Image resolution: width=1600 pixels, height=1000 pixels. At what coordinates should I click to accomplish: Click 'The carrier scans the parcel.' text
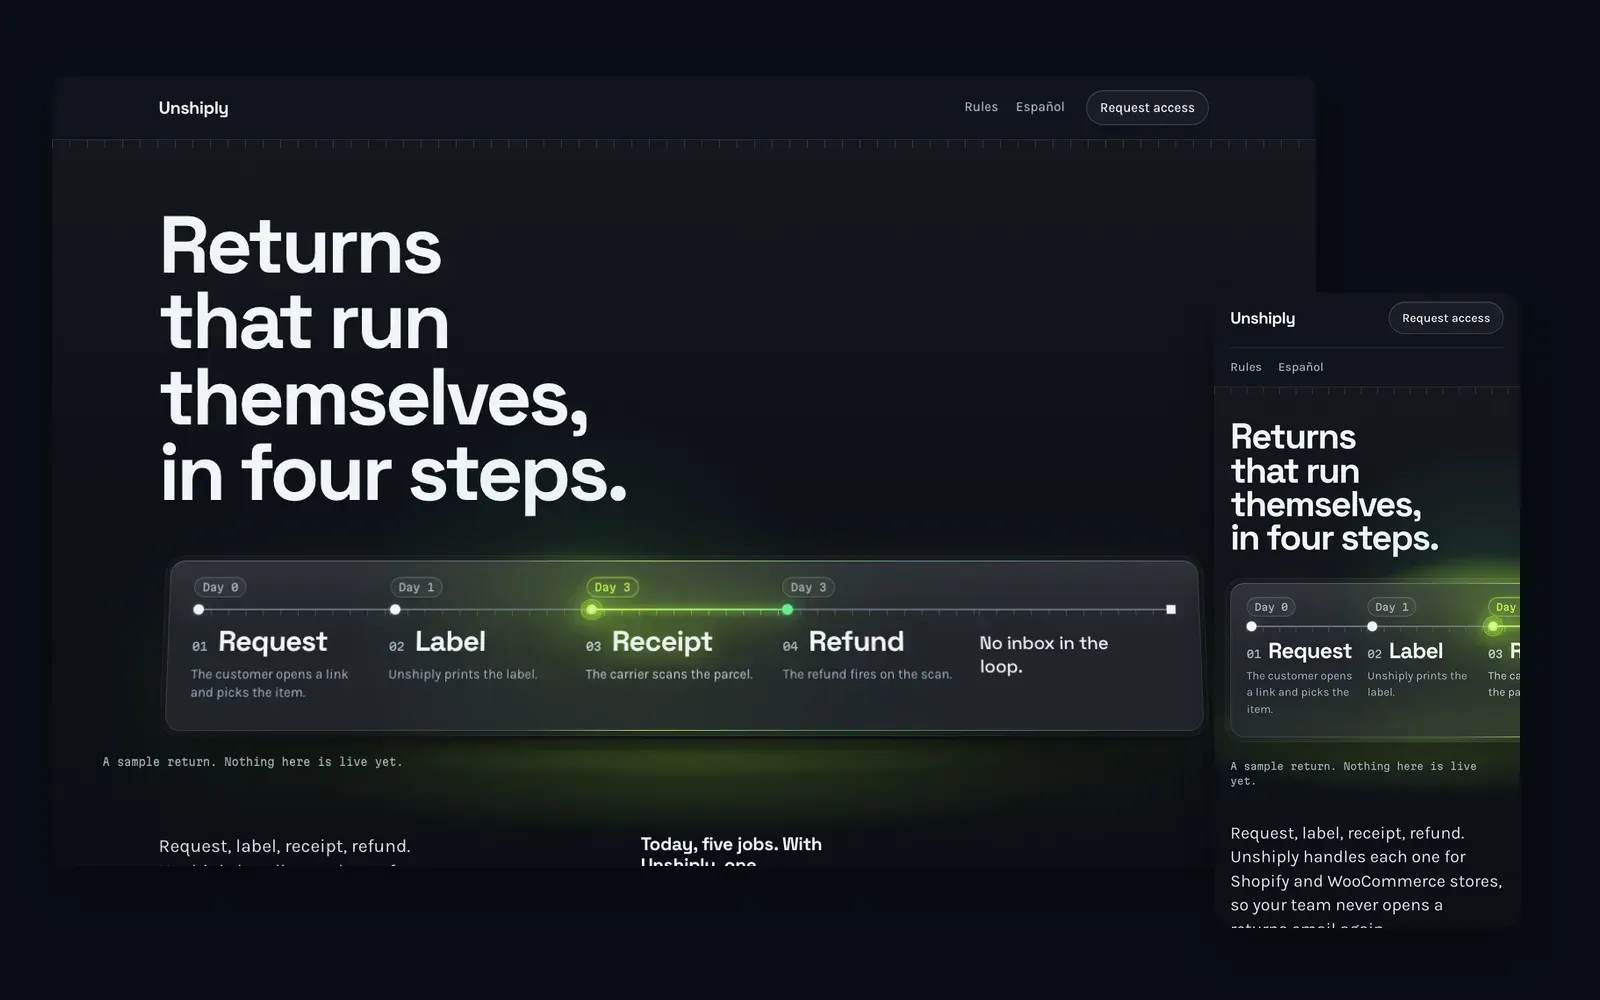pos(669,674)
